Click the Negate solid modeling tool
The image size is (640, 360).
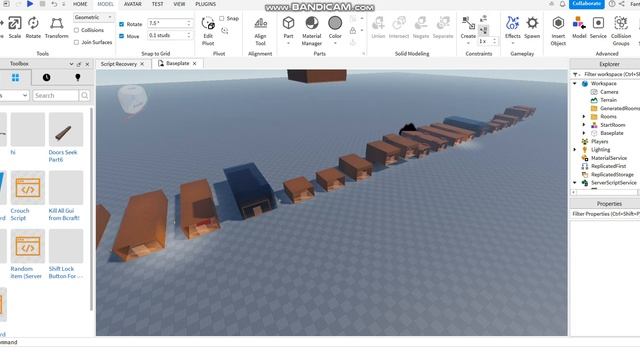[x=421, y=27]
